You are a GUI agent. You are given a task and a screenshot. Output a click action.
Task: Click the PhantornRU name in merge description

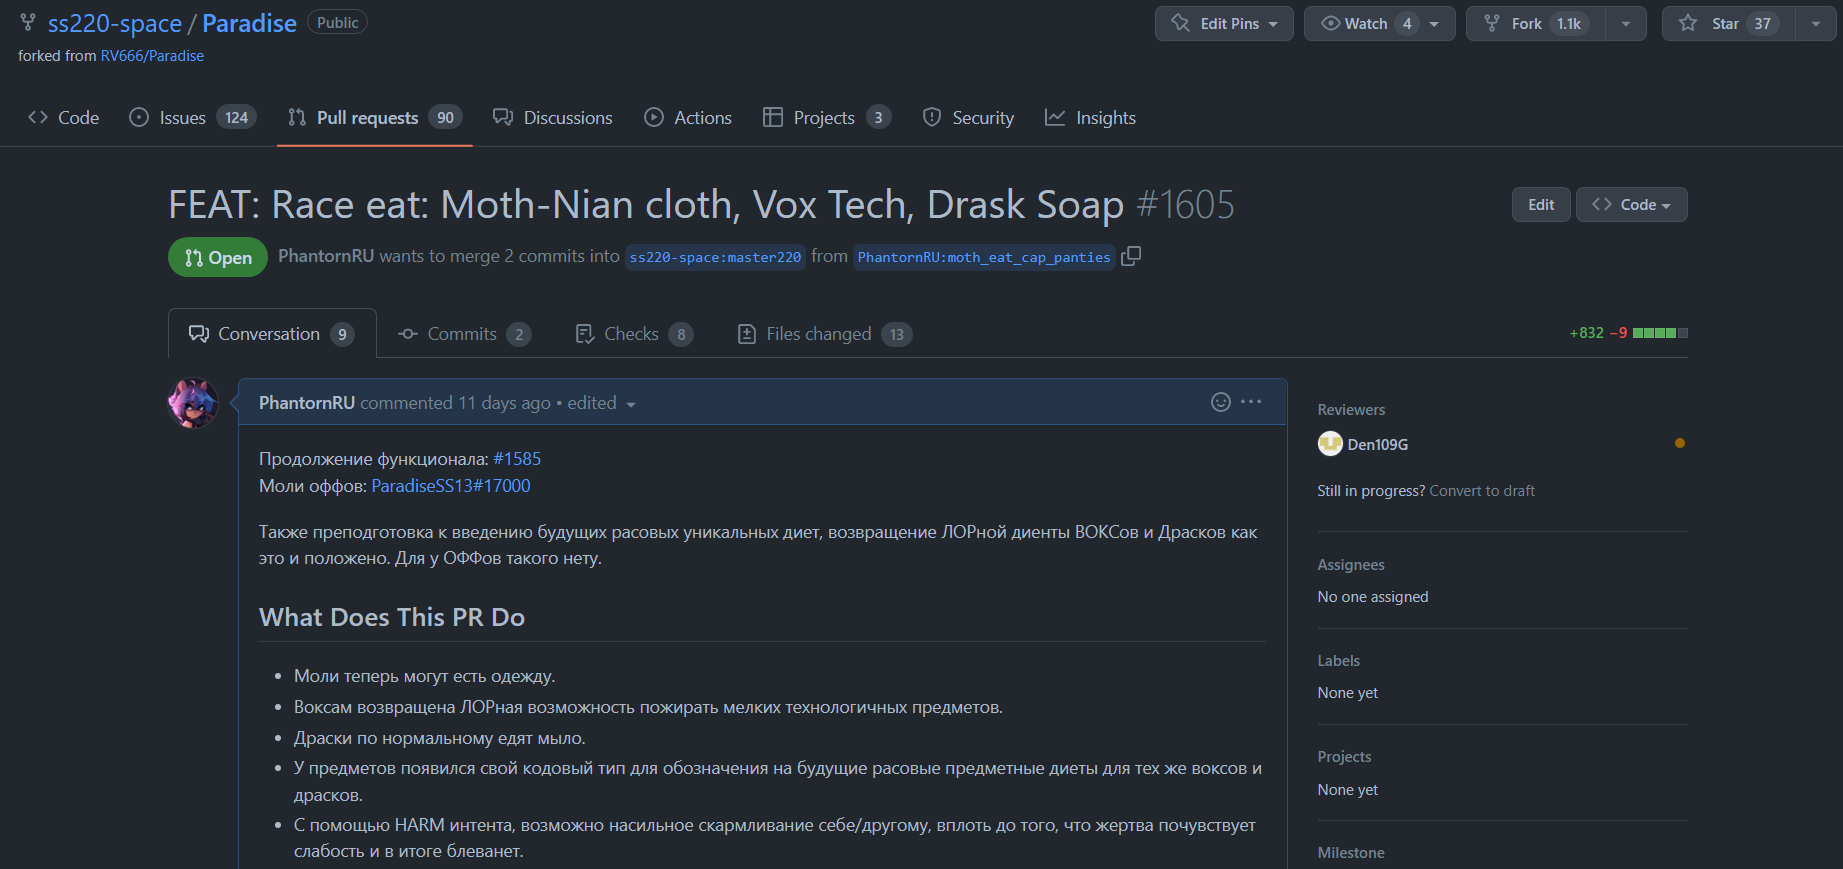coord(326,256)
